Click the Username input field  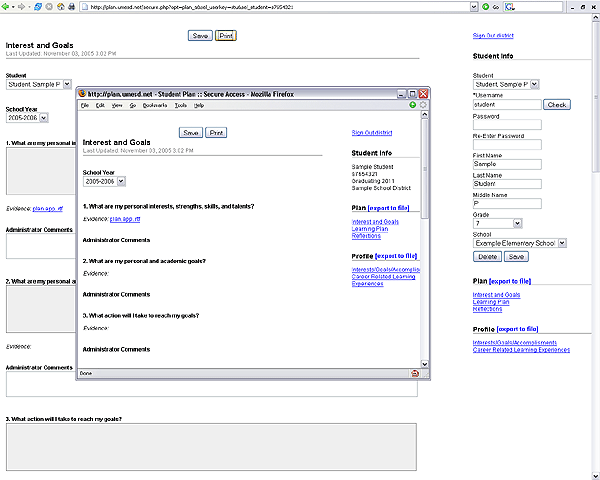[x=507, y=104]
